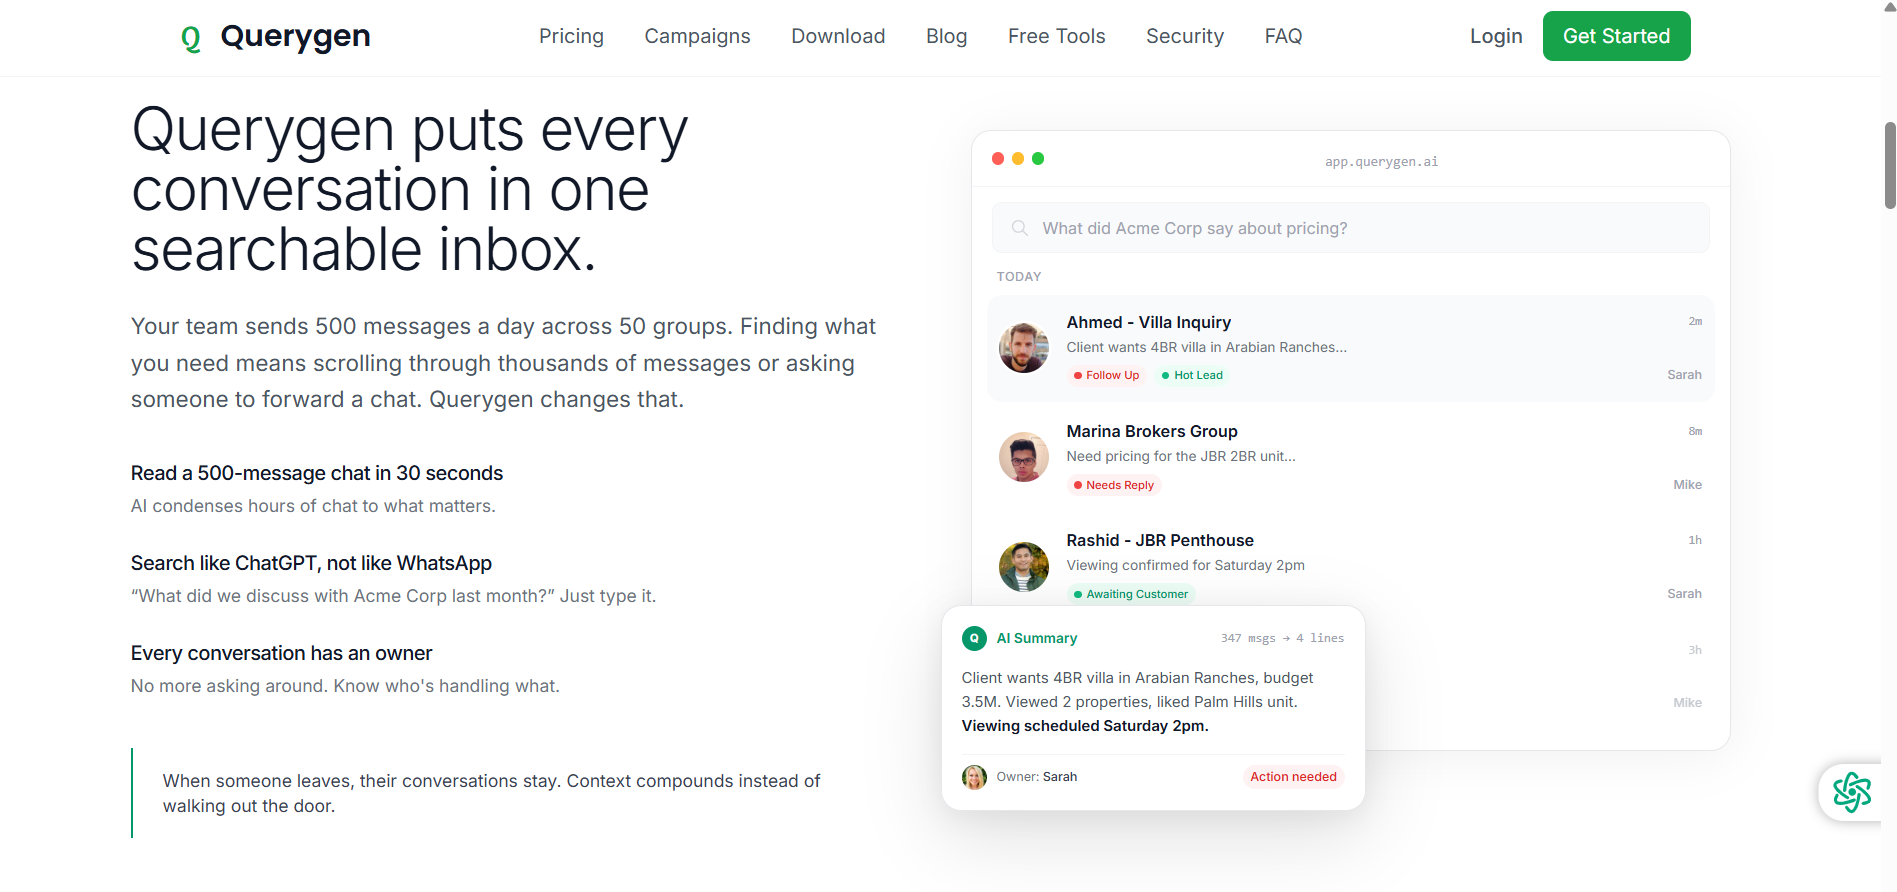
Task: Click "Viewing scheduled Saturday 2pm." bold line
Action: pyautogui.click(x=1085, y=726)
